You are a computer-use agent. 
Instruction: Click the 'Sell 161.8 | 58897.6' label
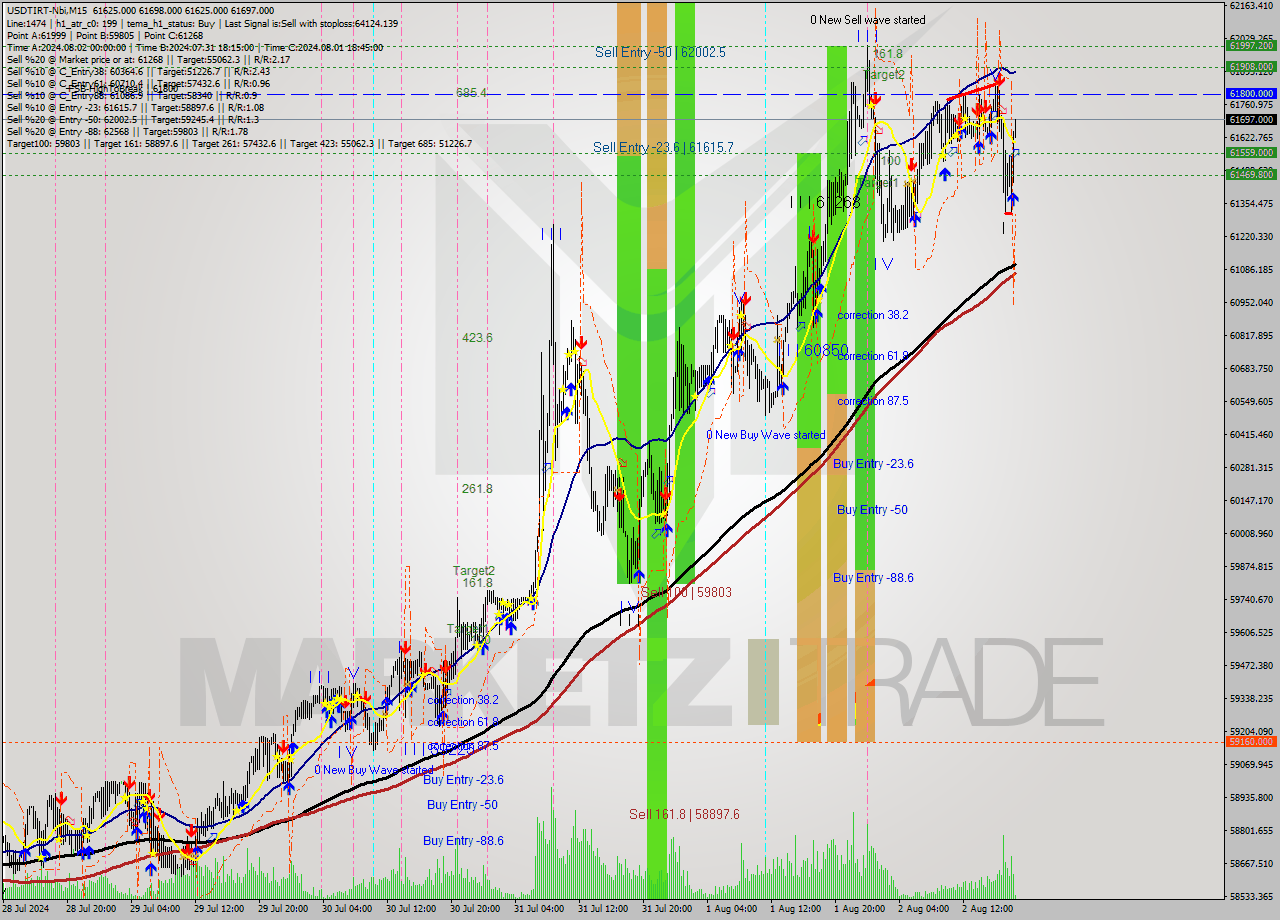tap(684, 814)
